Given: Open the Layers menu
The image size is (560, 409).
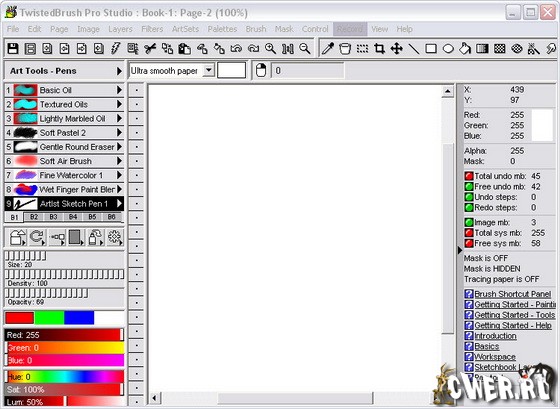Looking at the screenshot, I should (x=120, y=29).
